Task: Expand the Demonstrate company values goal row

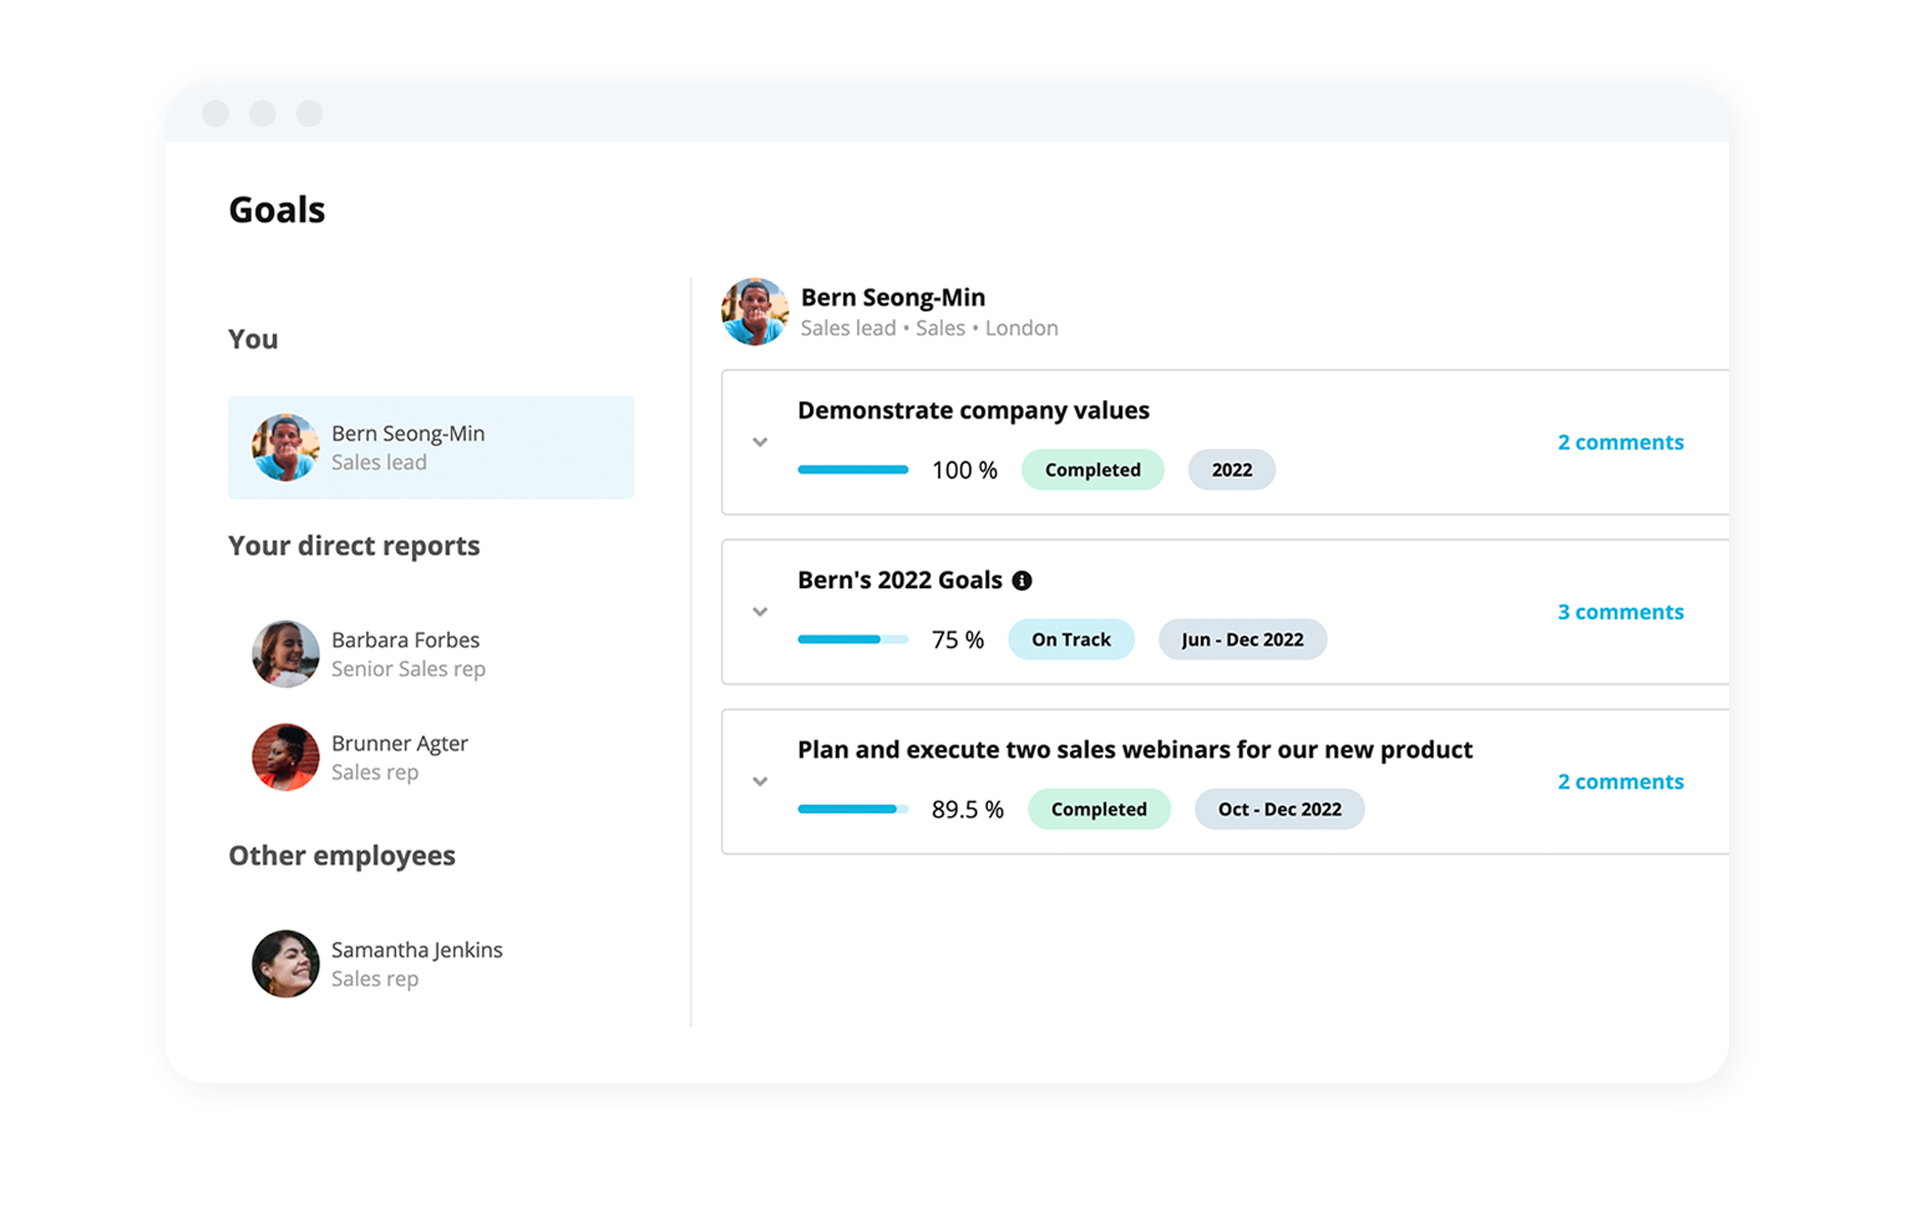Action: pyautogui.click(x=763, y=442)
